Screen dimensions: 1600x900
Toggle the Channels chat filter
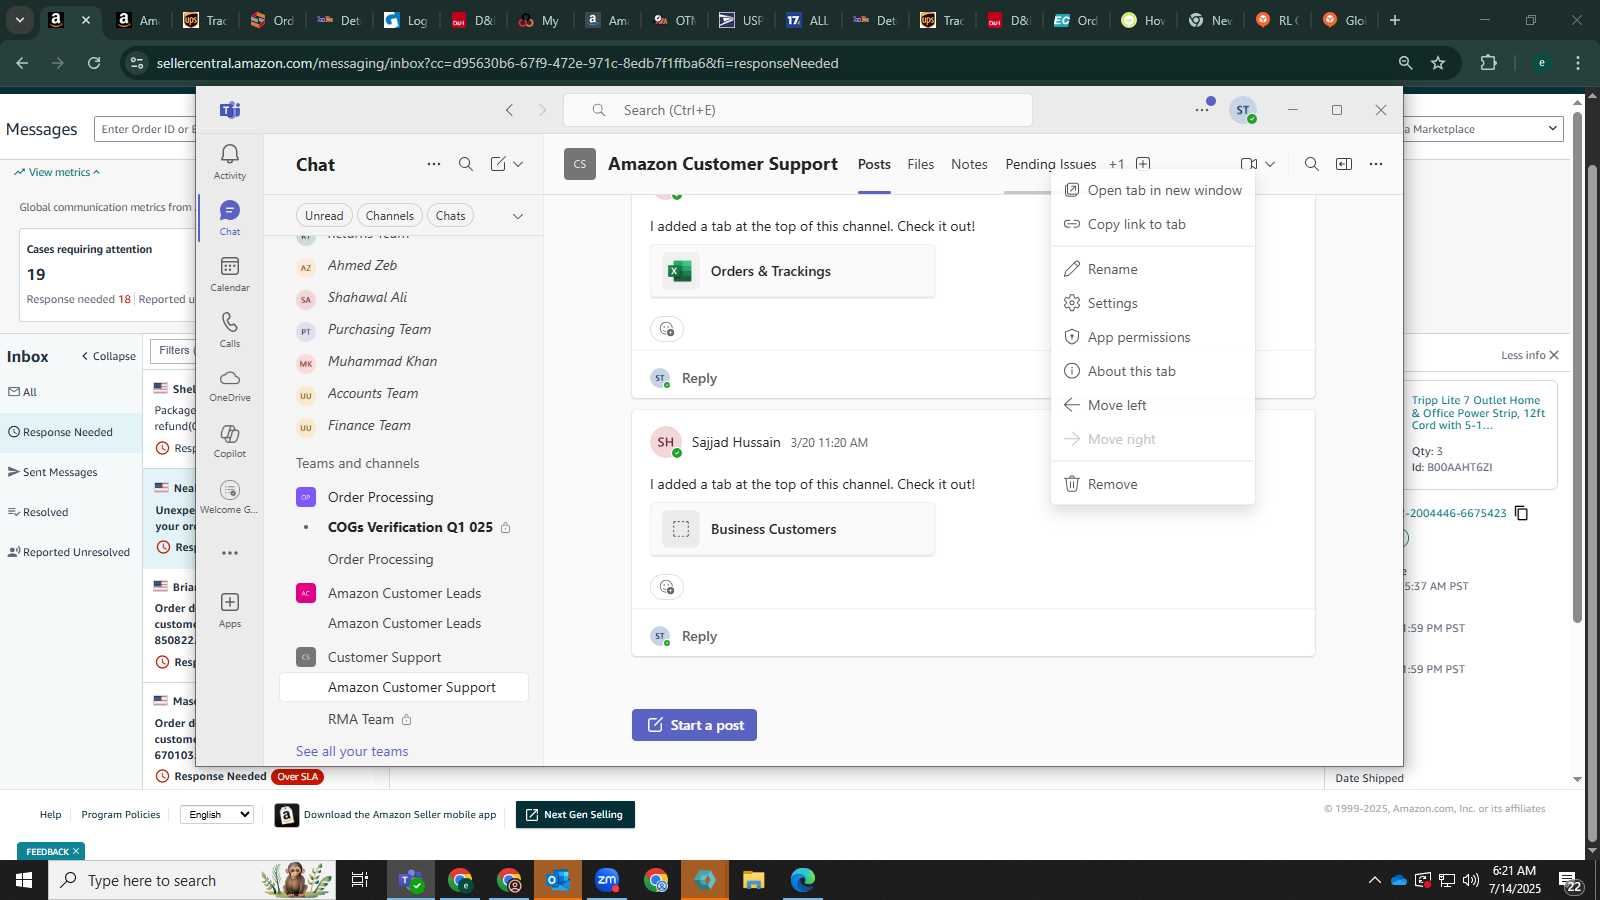point(389,216)
